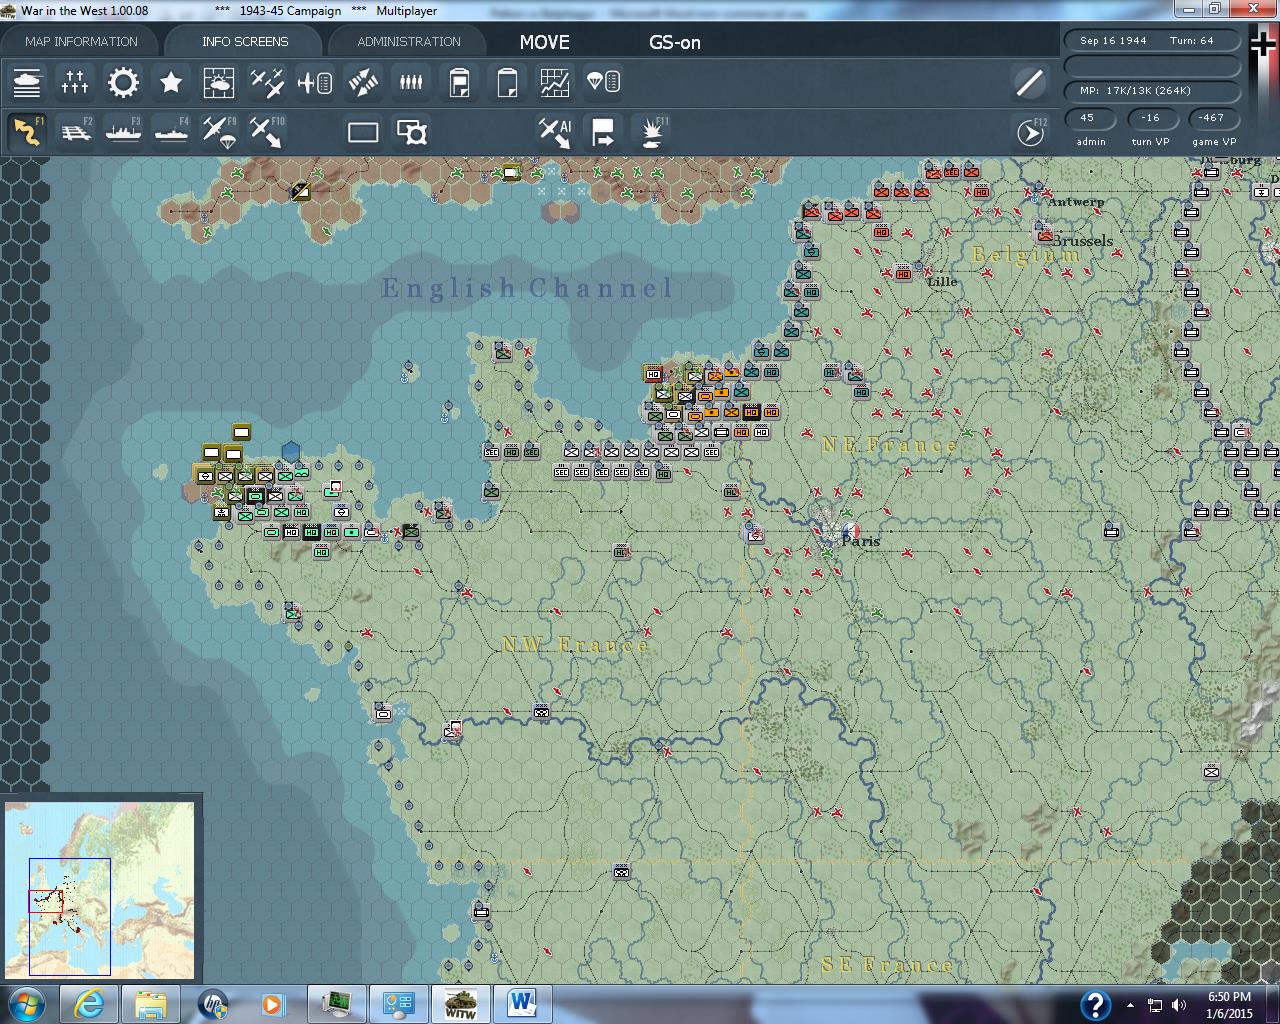
Task: Open the production gear icon
Action: tap(123, 82)
